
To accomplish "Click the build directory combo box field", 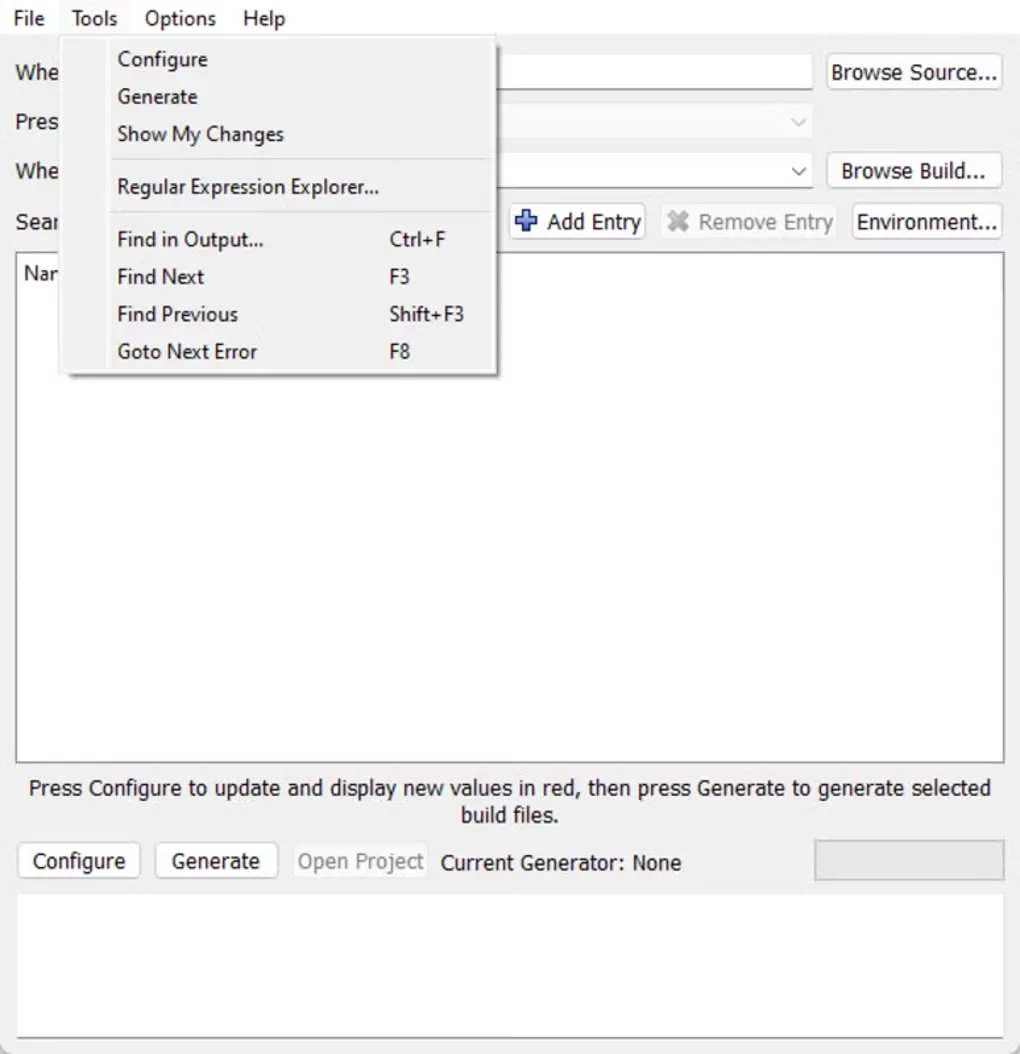I will point(654,171).
